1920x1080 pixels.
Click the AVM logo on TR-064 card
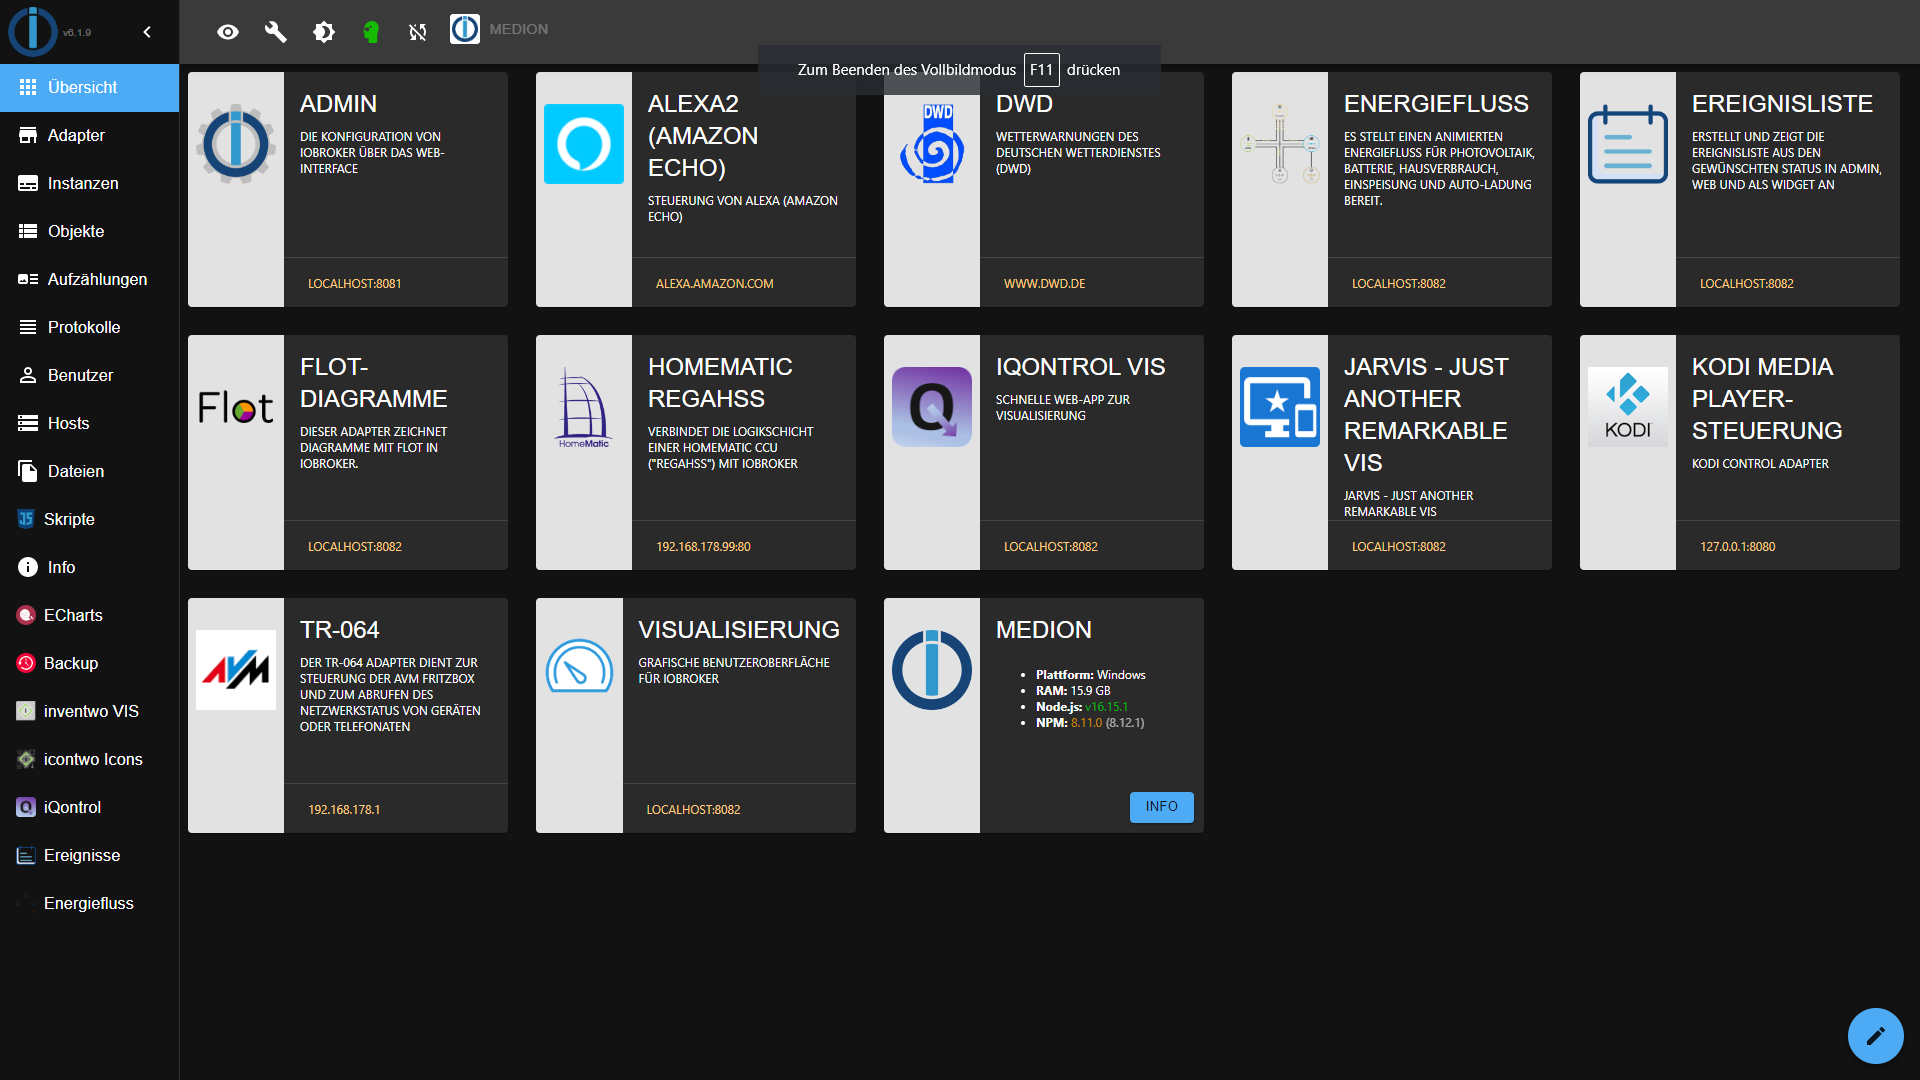[x=236, y=670]
